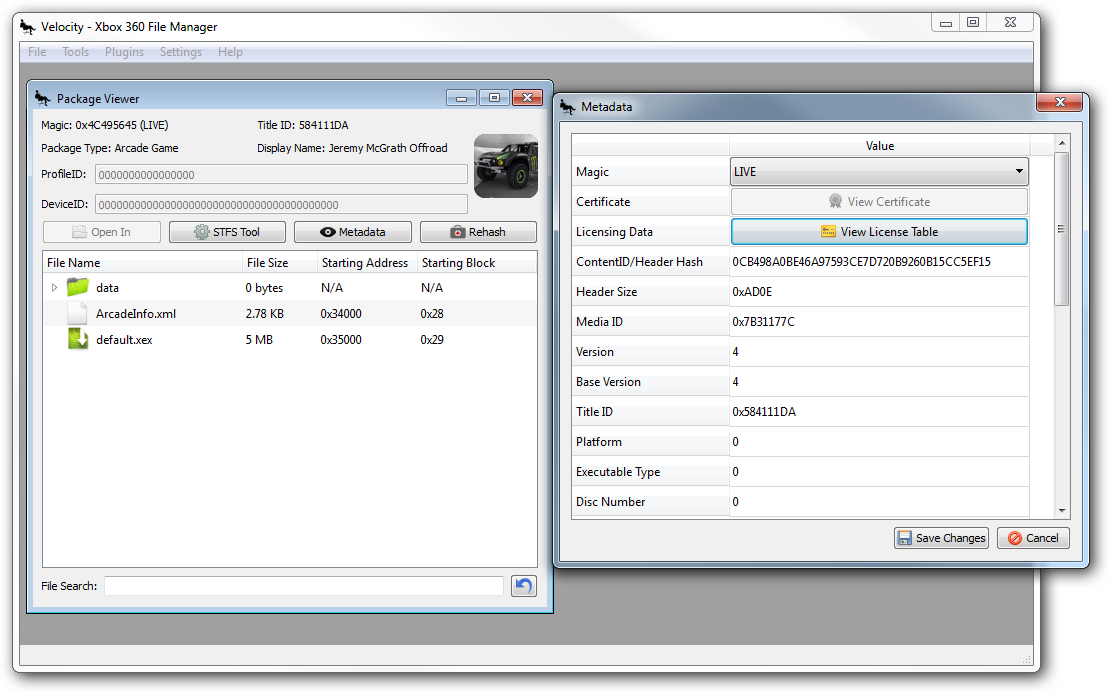Click the Base Version value cell

point(879,382)
